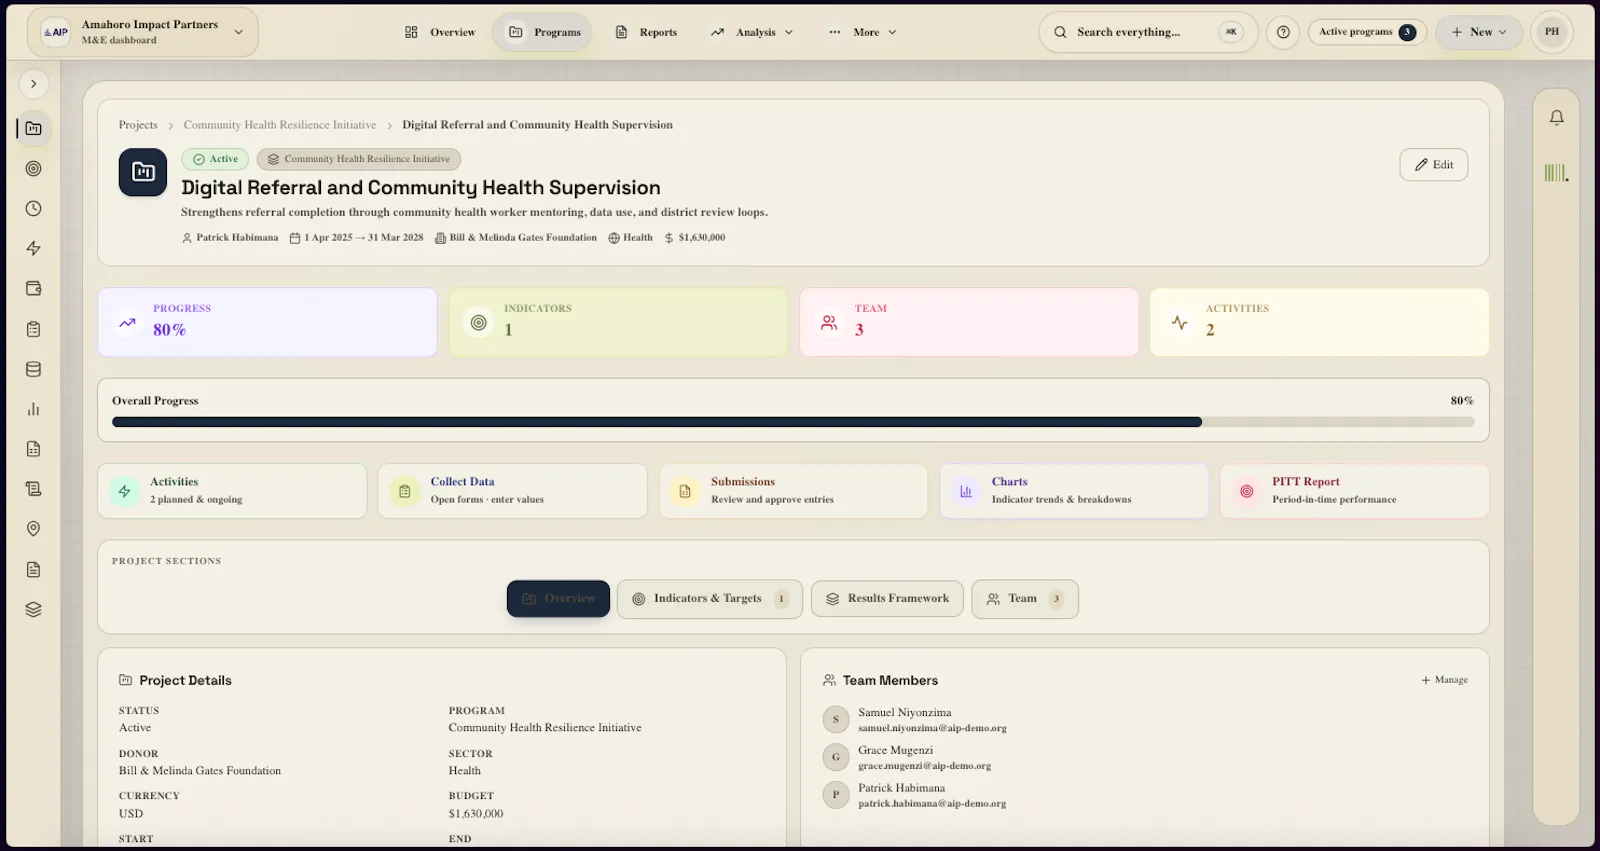Click the Health sector label in header
The image size is (1600, 851).
(630, 238)
